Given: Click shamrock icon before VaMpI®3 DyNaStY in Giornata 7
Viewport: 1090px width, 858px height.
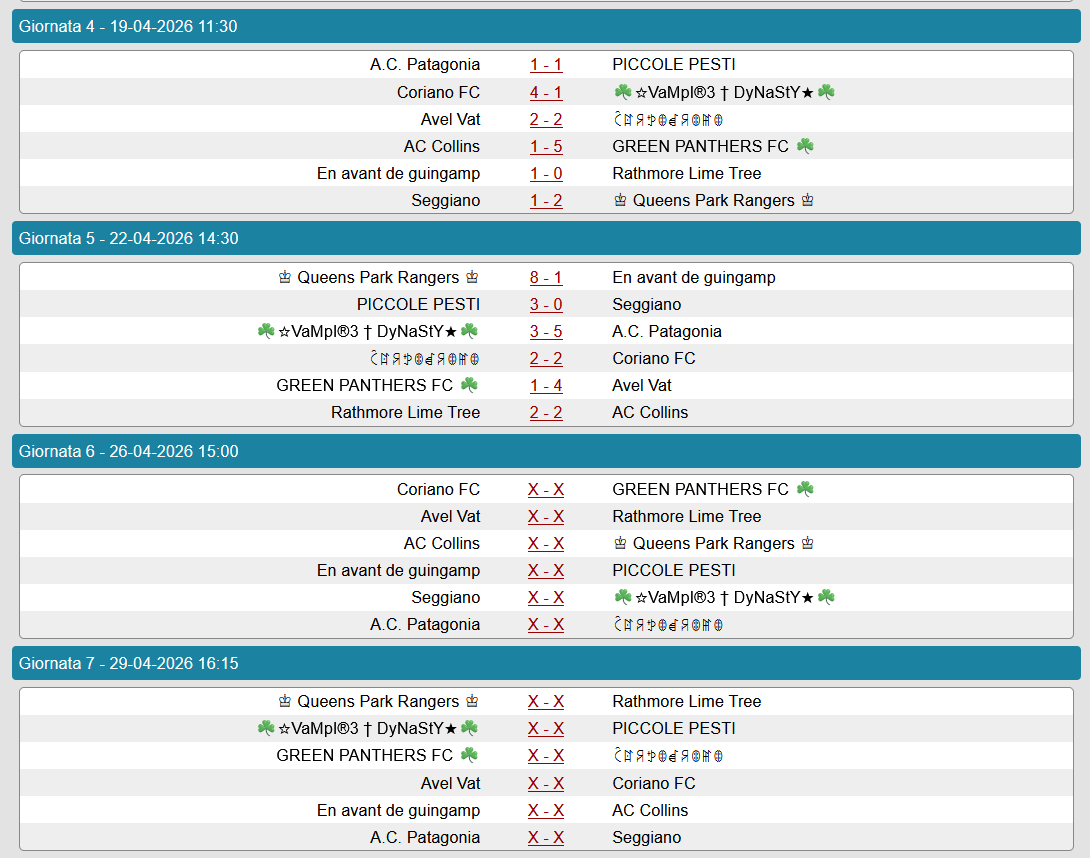Looking at the screenshot, I should (x=266, y=728).
